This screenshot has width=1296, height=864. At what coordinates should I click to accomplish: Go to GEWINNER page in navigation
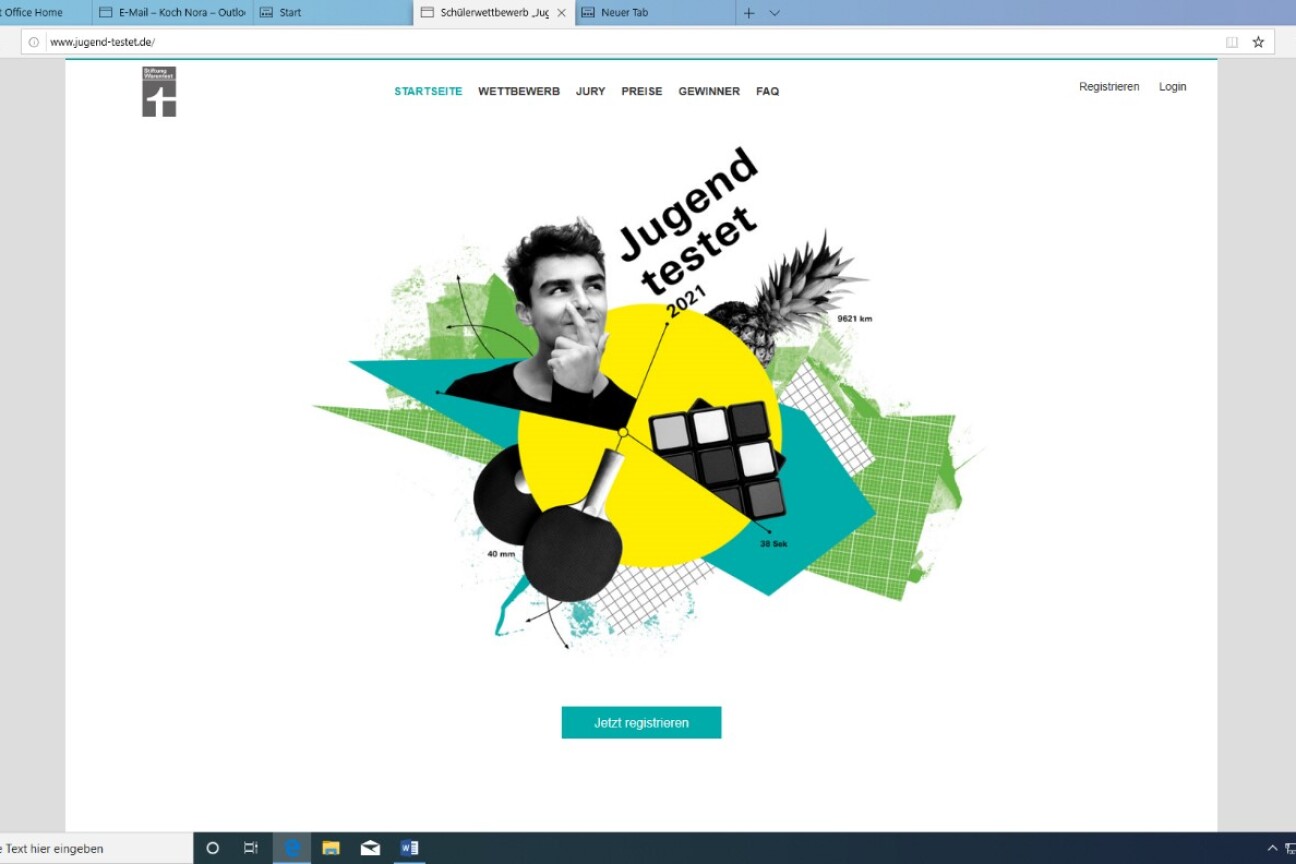[709, 91]
